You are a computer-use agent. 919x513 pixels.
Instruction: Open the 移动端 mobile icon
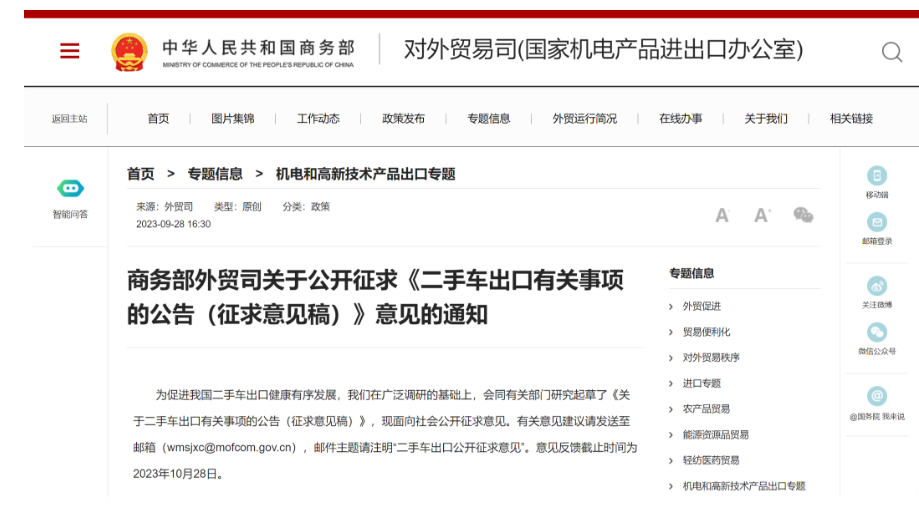877,176
